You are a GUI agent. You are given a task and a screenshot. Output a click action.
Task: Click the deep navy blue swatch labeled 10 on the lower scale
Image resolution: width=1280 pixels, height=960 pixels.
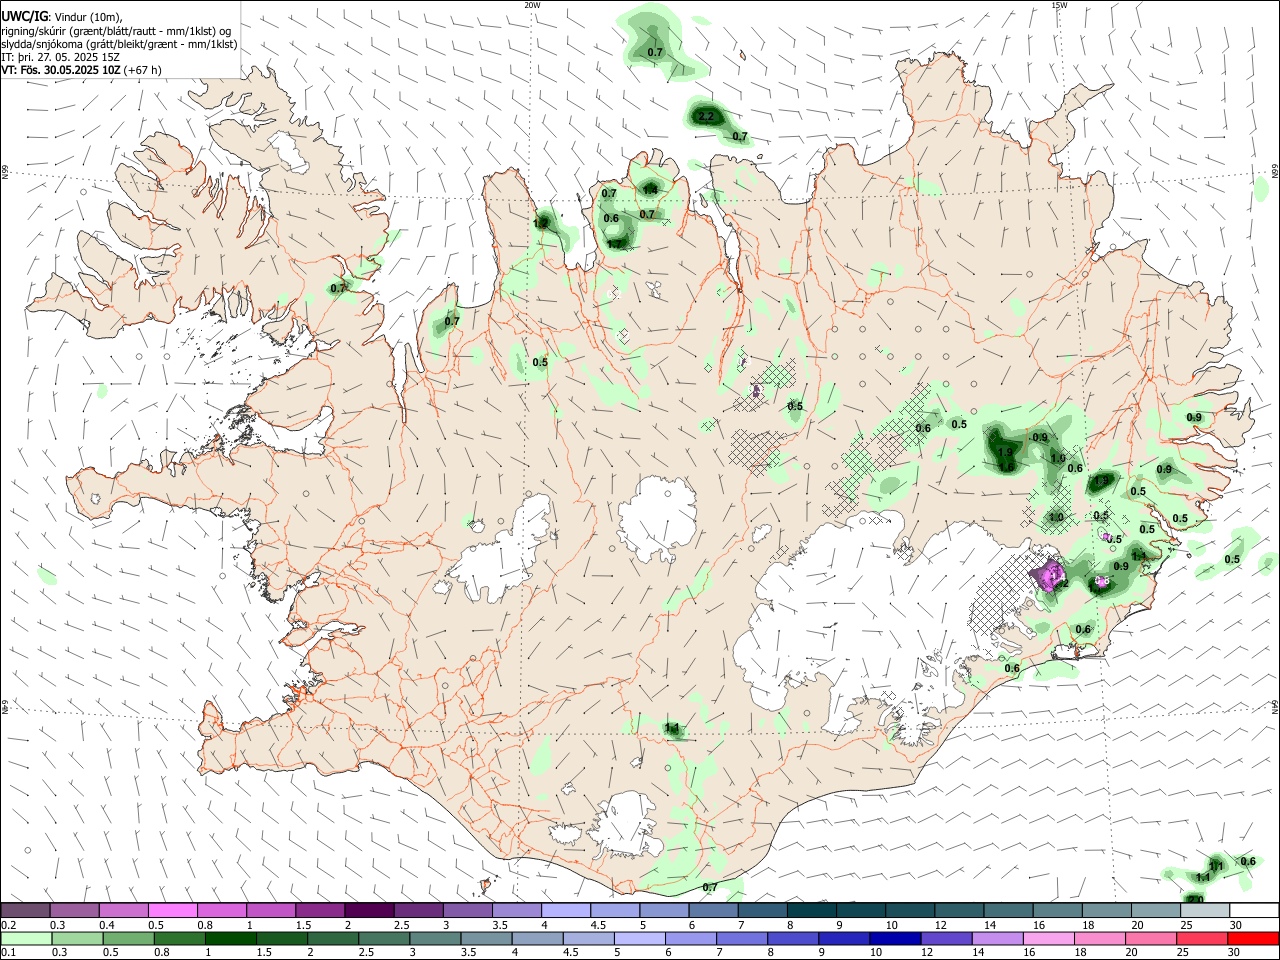click(x=893, y=938)
